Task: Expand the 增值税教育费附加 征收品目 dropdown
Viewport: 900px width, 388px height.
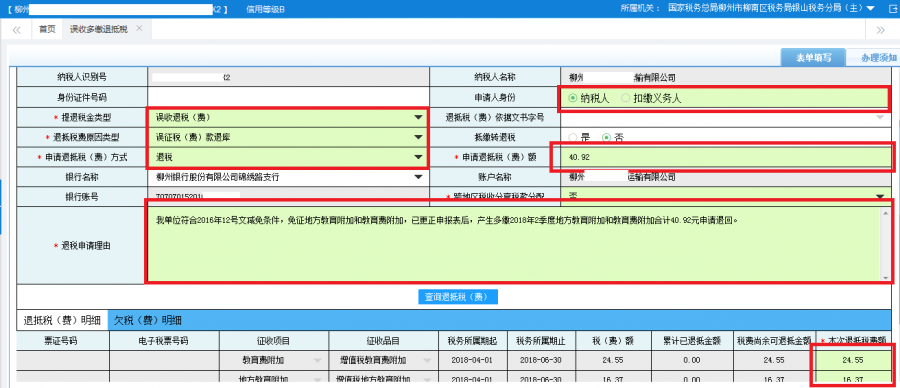Action: point(428,360)
